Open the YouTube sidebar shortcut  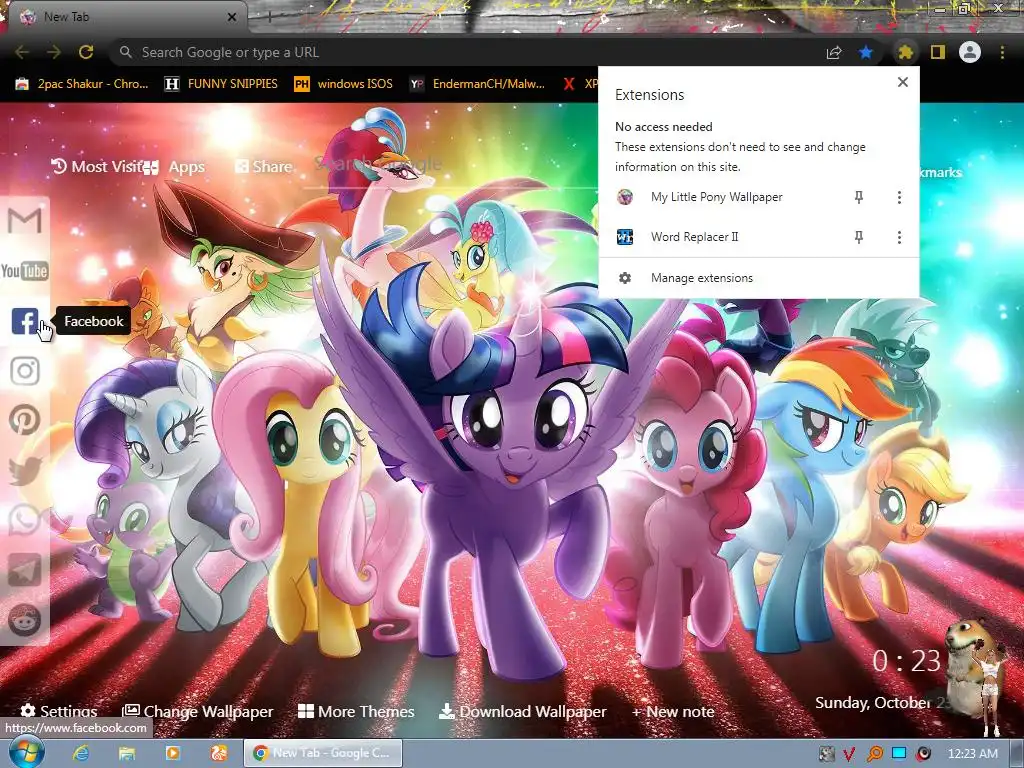(x=25, y=270)
